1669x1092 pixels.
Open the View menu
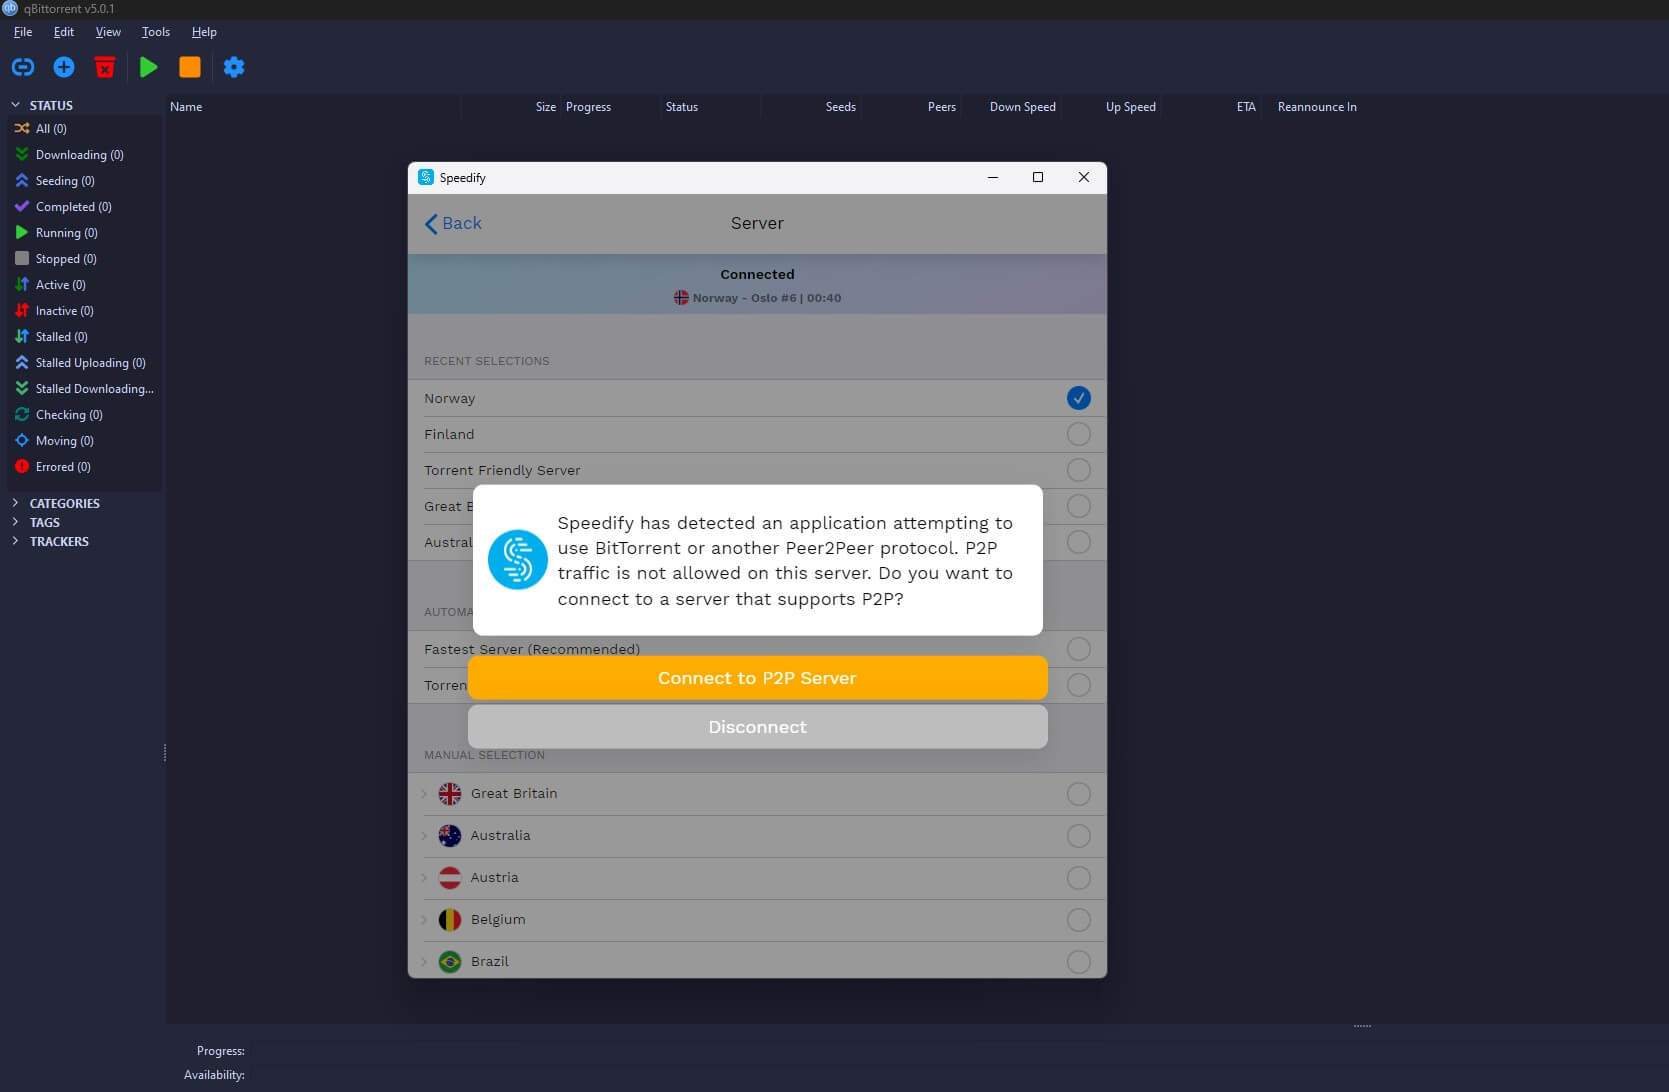coord(108,32)
